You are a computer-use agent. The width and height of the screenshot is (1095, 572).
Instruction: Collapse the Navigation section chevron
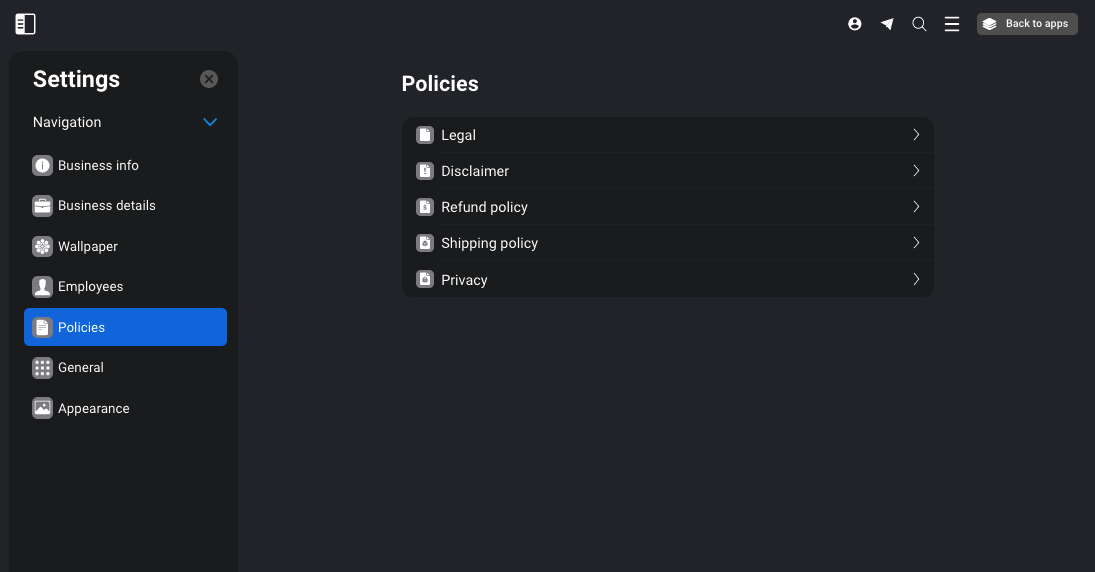(210, 122)
